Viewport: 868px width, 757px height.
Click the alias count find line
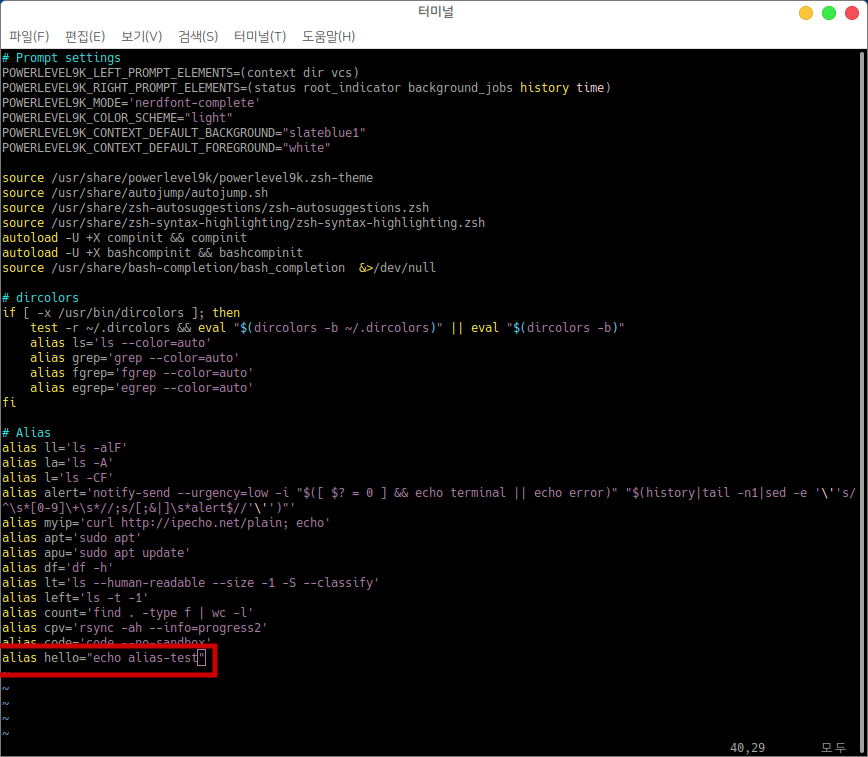click(x=127, y=613)
